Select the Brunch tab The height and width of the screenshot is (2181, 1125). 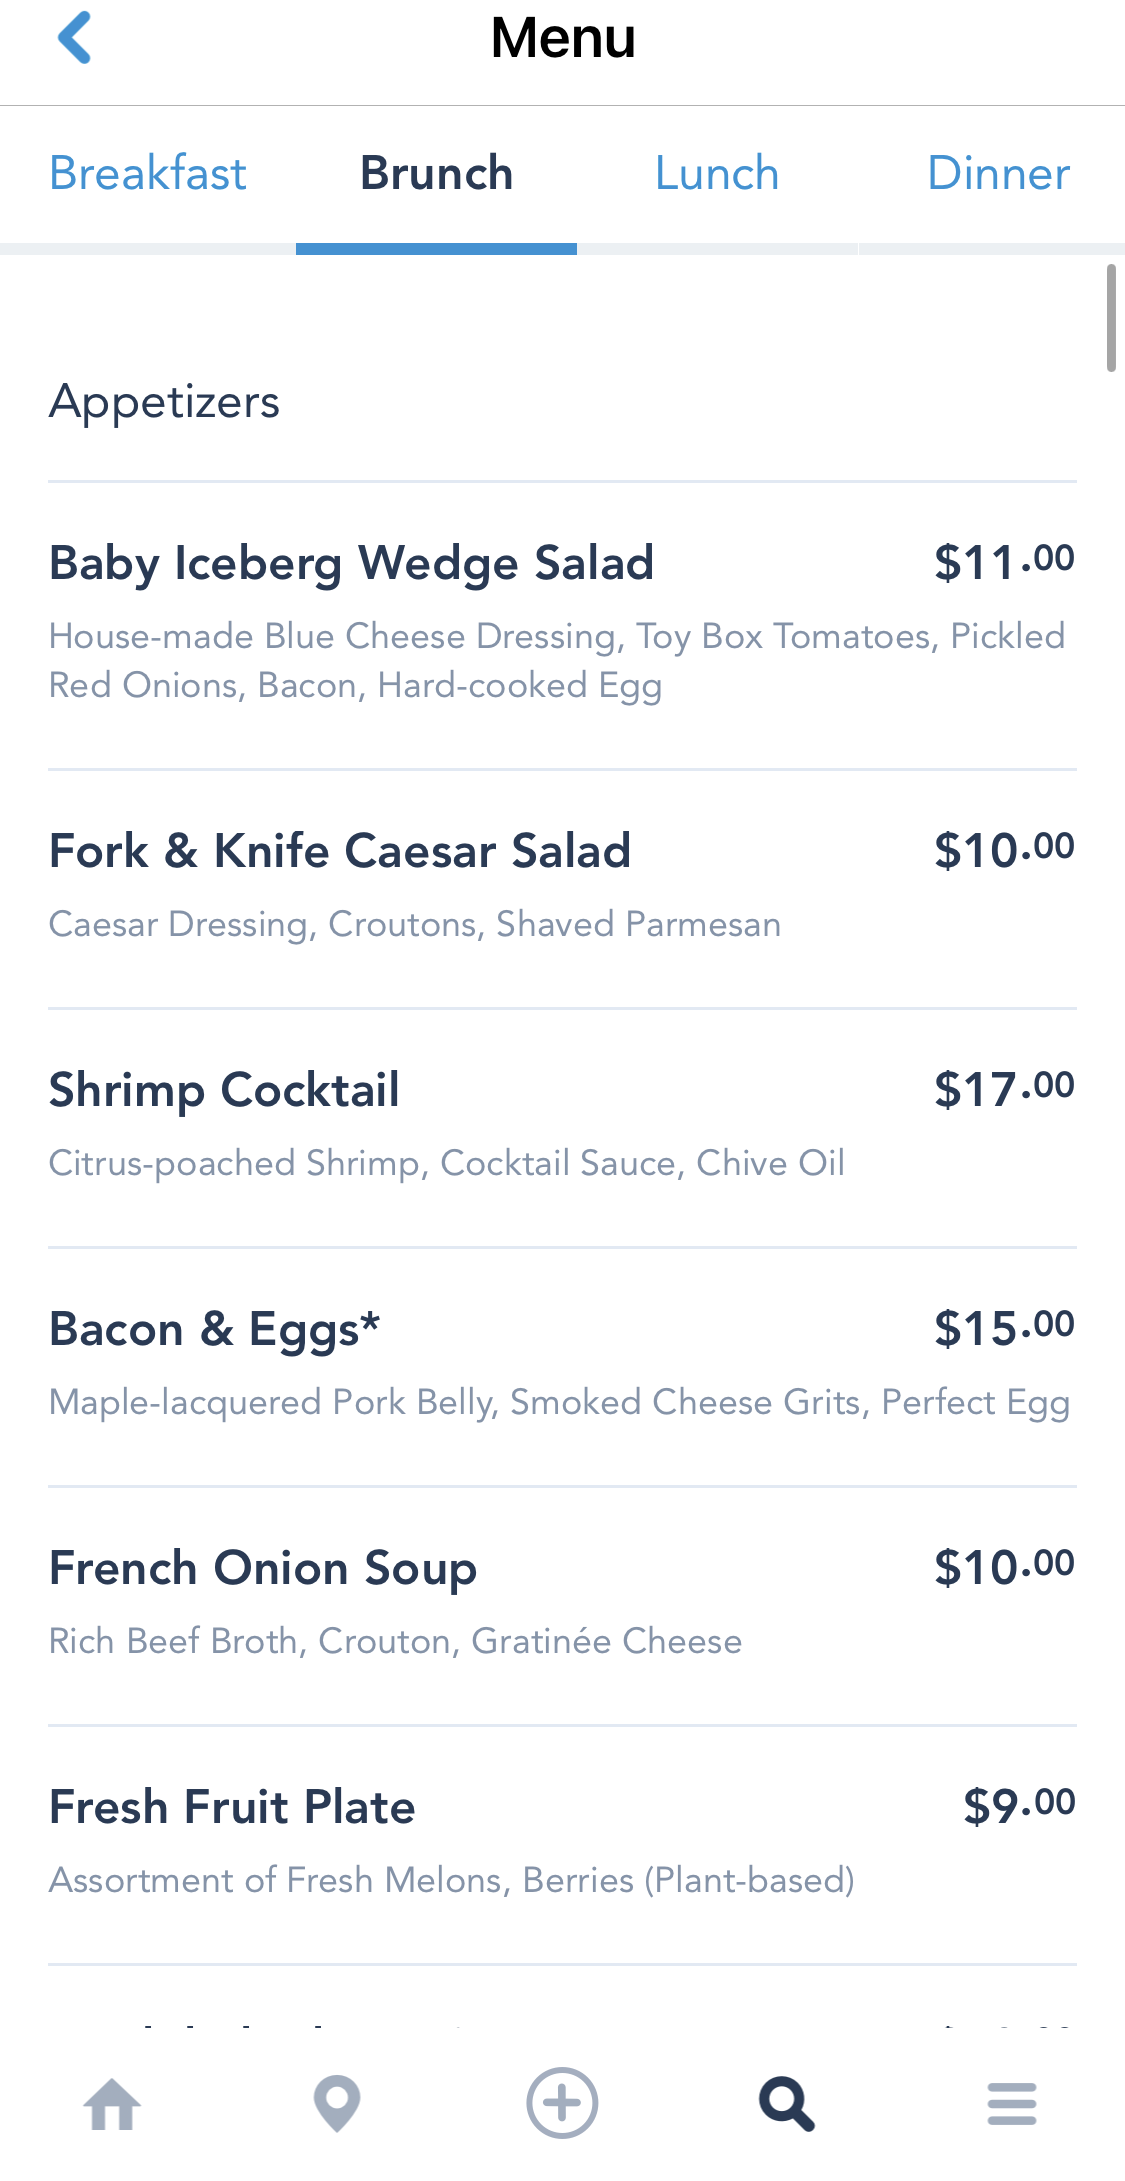pos(436,174)
